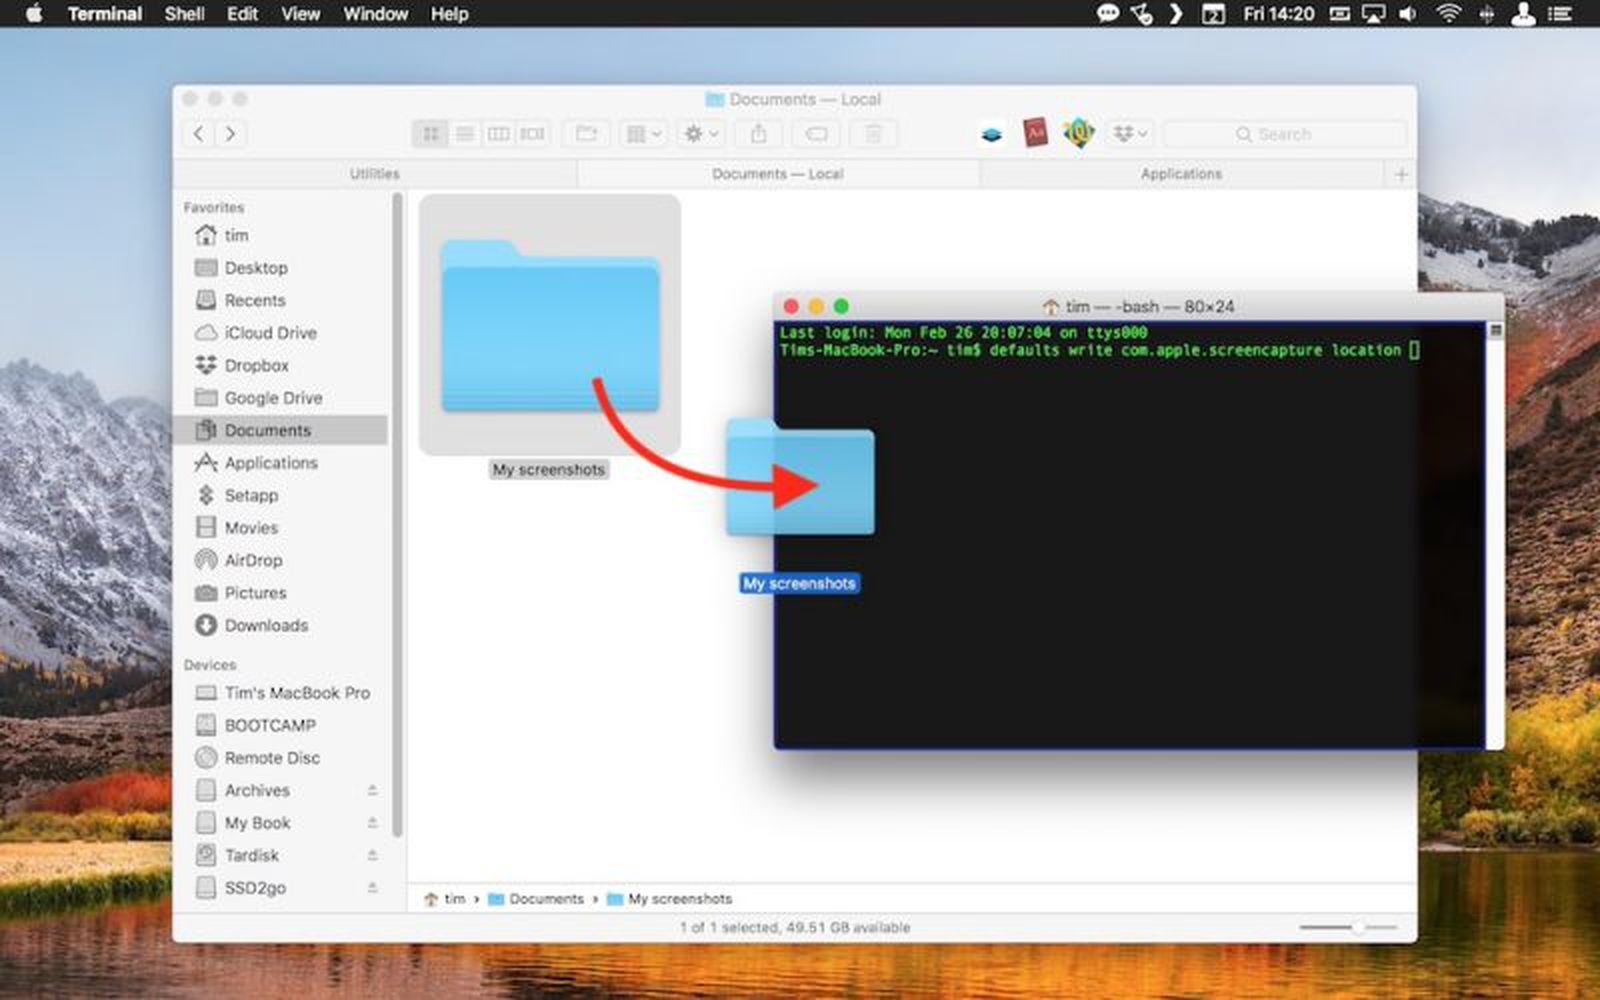Eject the Tardisk device
The height and width of the screenshot is (1000, 1600).
371,855
